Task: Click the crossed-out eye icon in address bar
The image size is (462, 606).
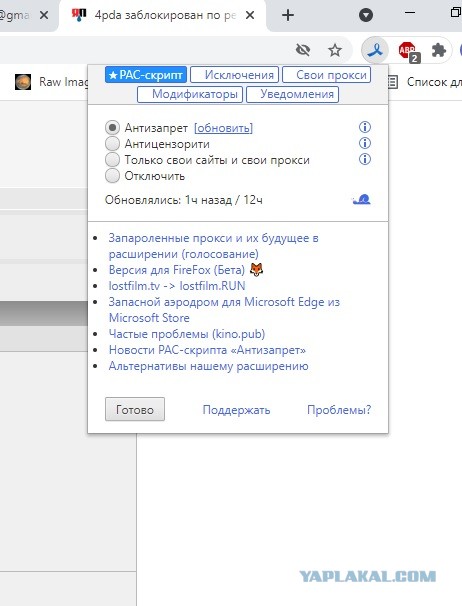Action: (303, 50)
